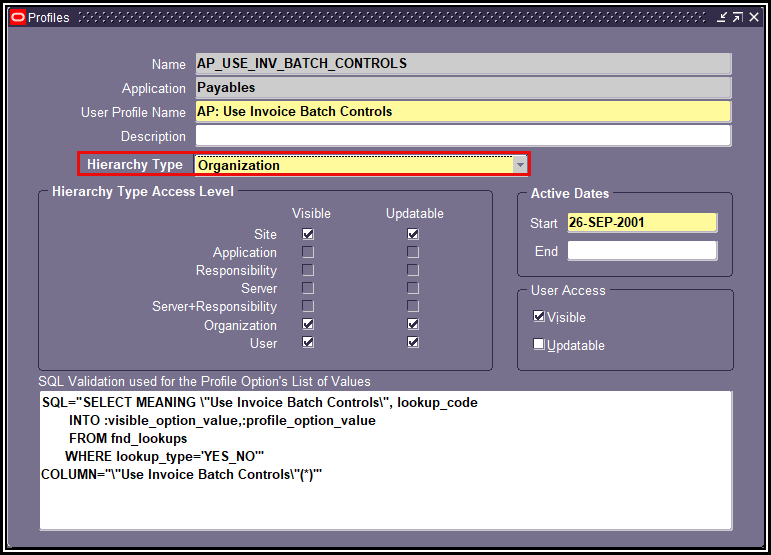Screen dimensions: 771x555
Task: Open the Hierarchy Type dropdown arrow
Action: pyautogui.click(x=520, y=165)
